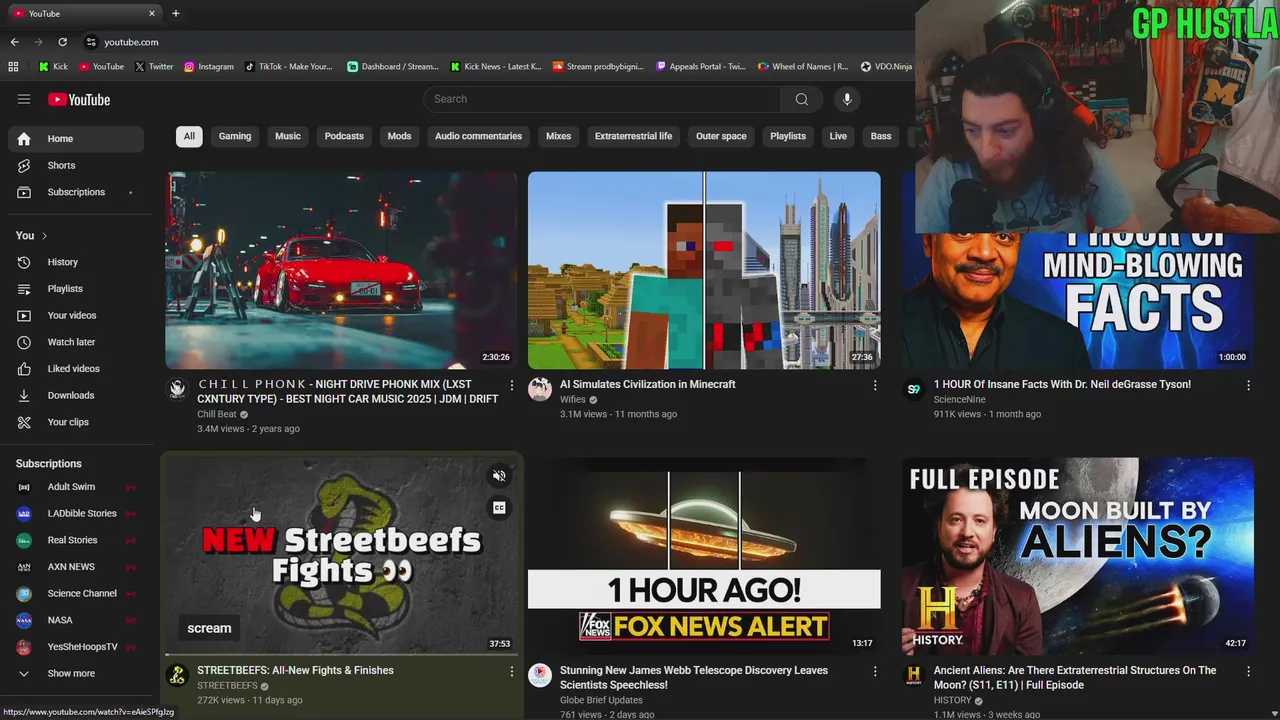Go back in browser history

(x=14, y=42)
